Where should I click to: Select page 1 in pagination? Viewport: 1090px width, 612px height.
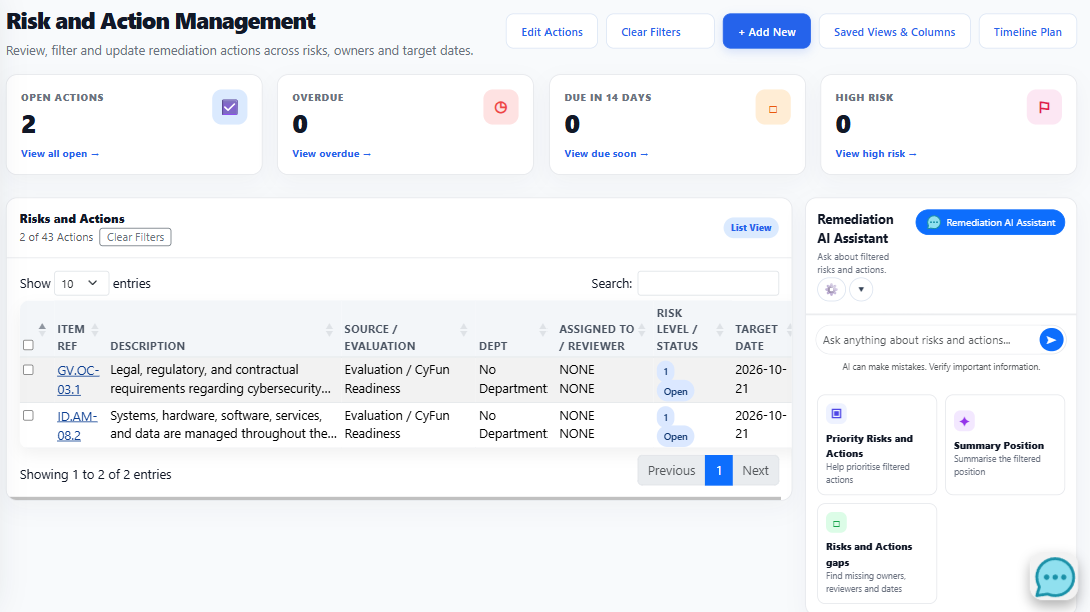[719, 470]
